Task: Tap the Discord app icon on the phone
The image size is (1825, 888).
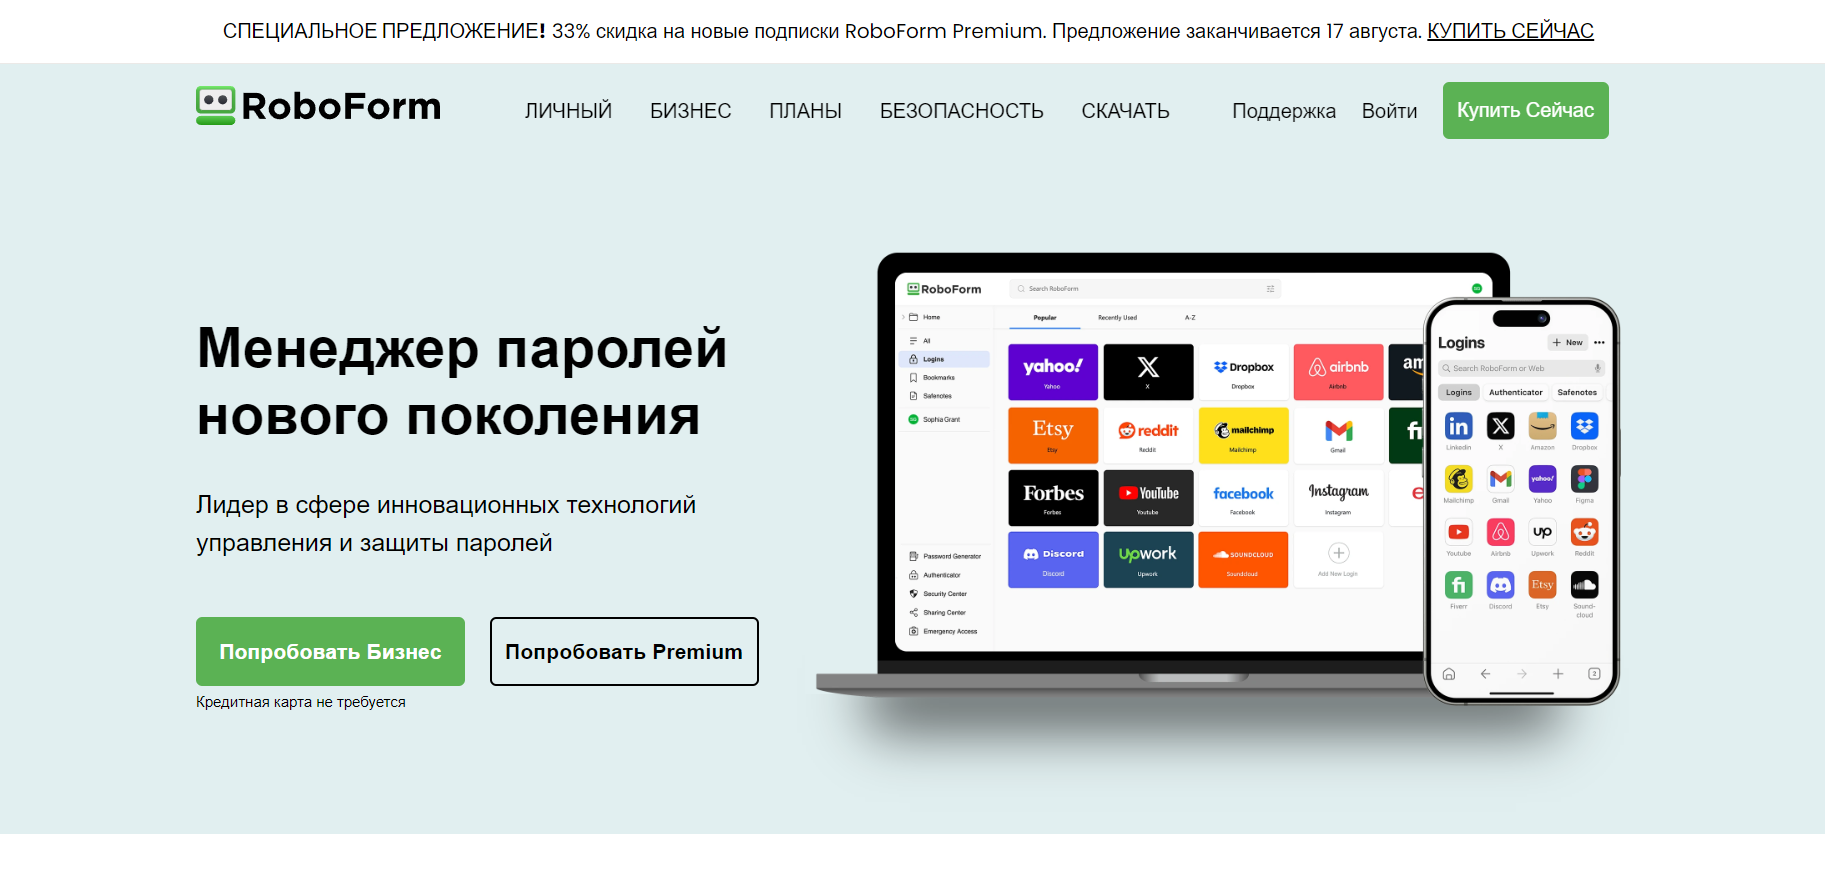Action: (x=1500, y=585)
